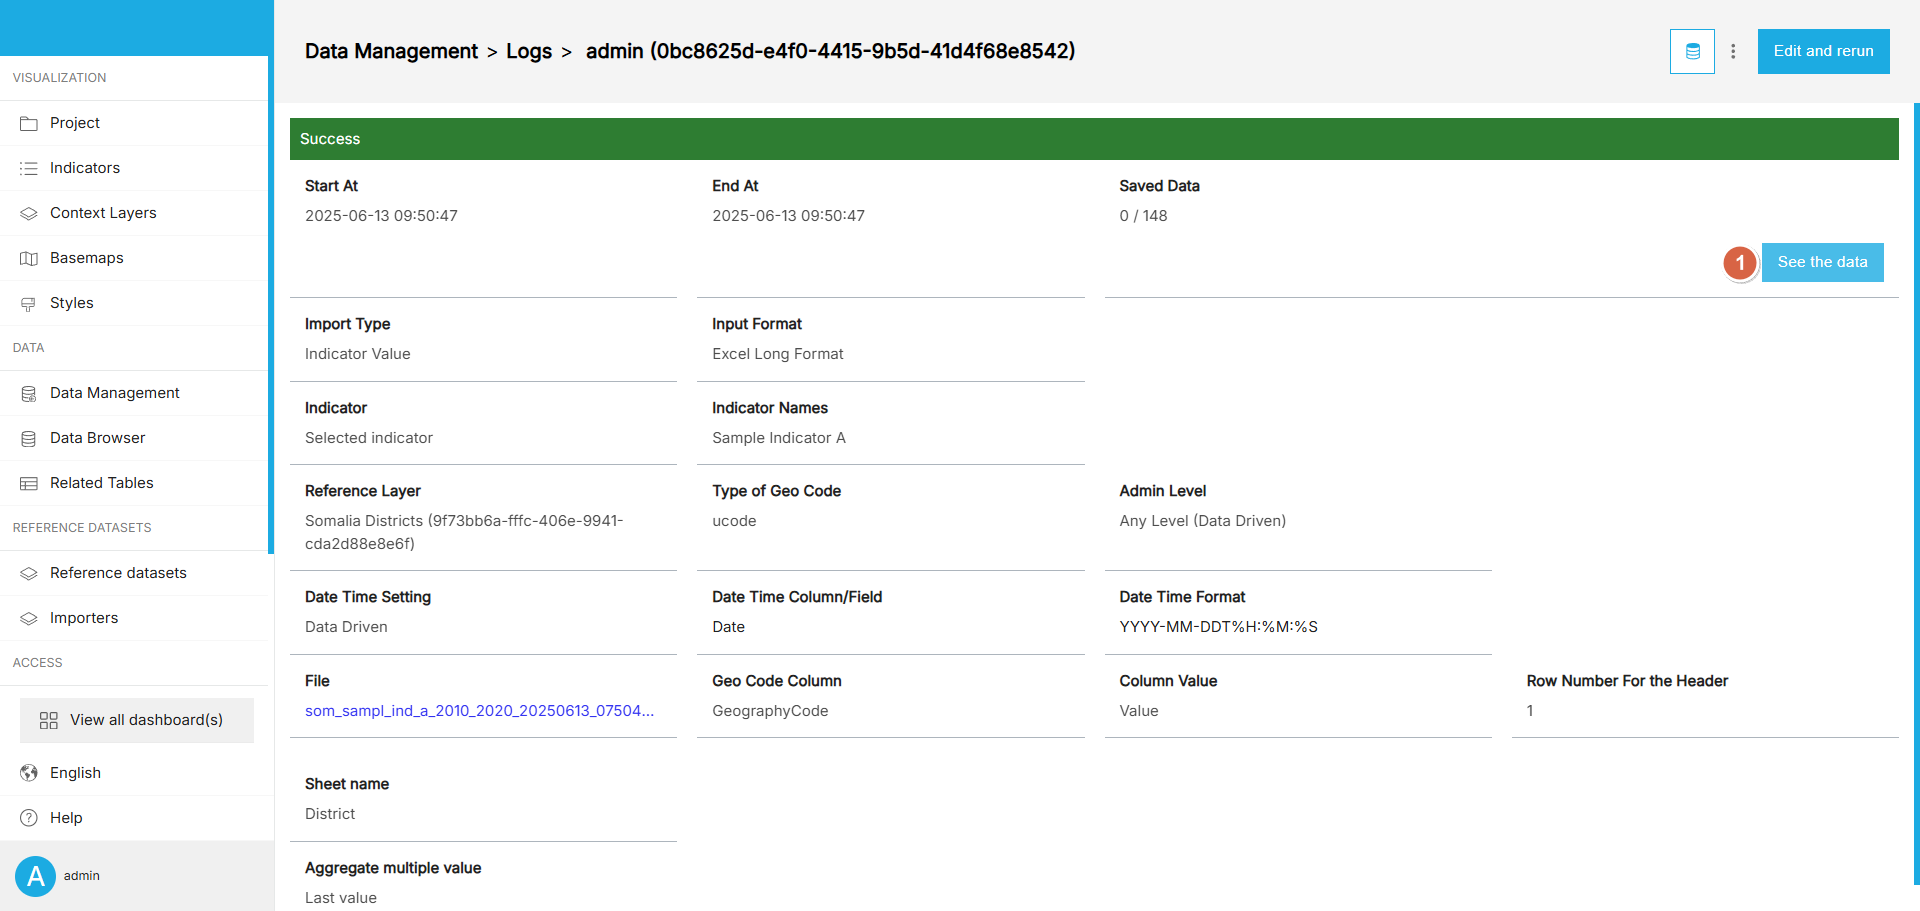Change language via English entry
This screenshot has height=911, width=1920.
(x=137, y=773)
